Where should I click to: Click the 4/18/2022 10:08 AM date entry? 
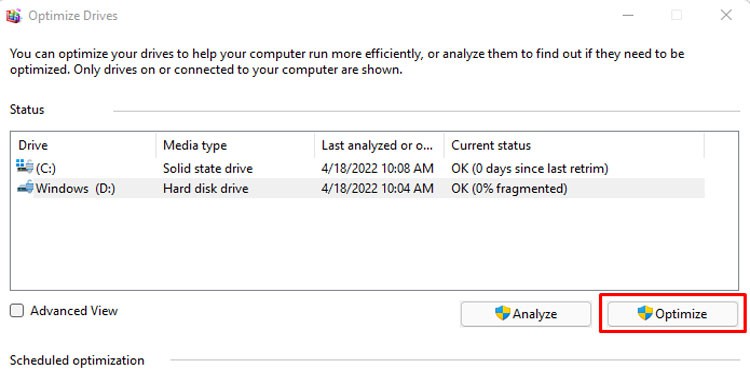pos(377,168)
